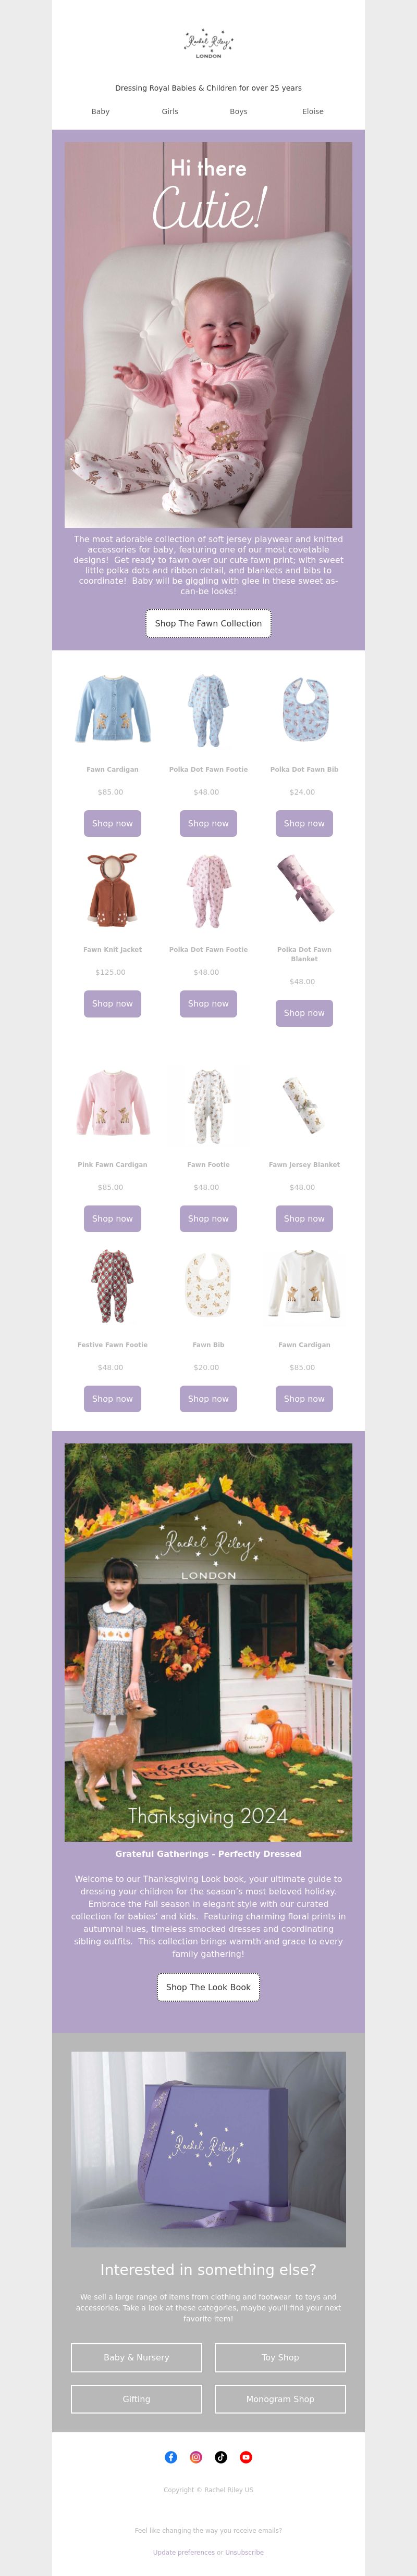Click the Rachel Riley London header logo

[208, 44]
